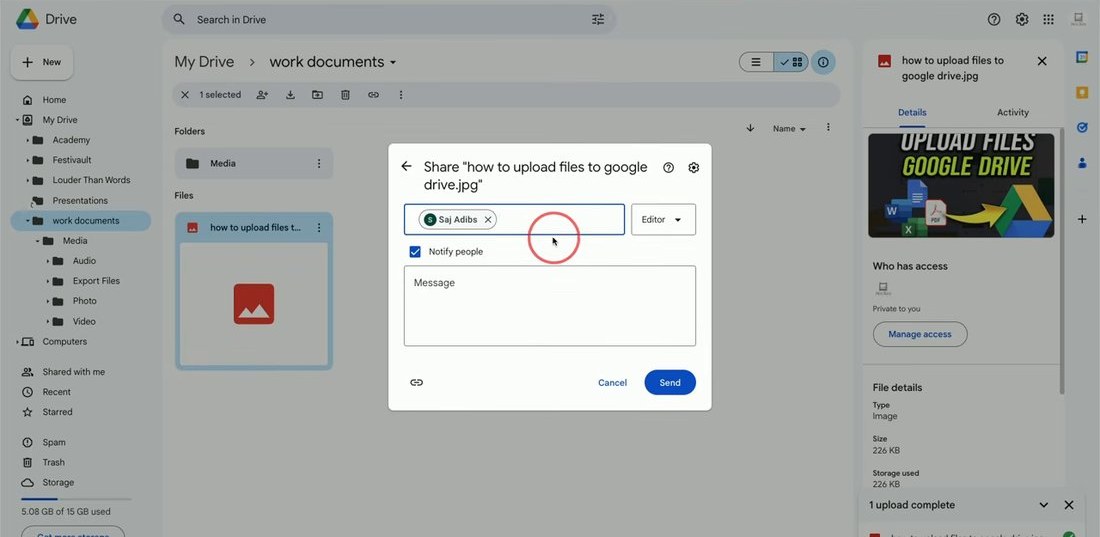Screen dimensions: 1100x537
Task: Click the trash icon in selection toolbar
Action: click(345, 95)
